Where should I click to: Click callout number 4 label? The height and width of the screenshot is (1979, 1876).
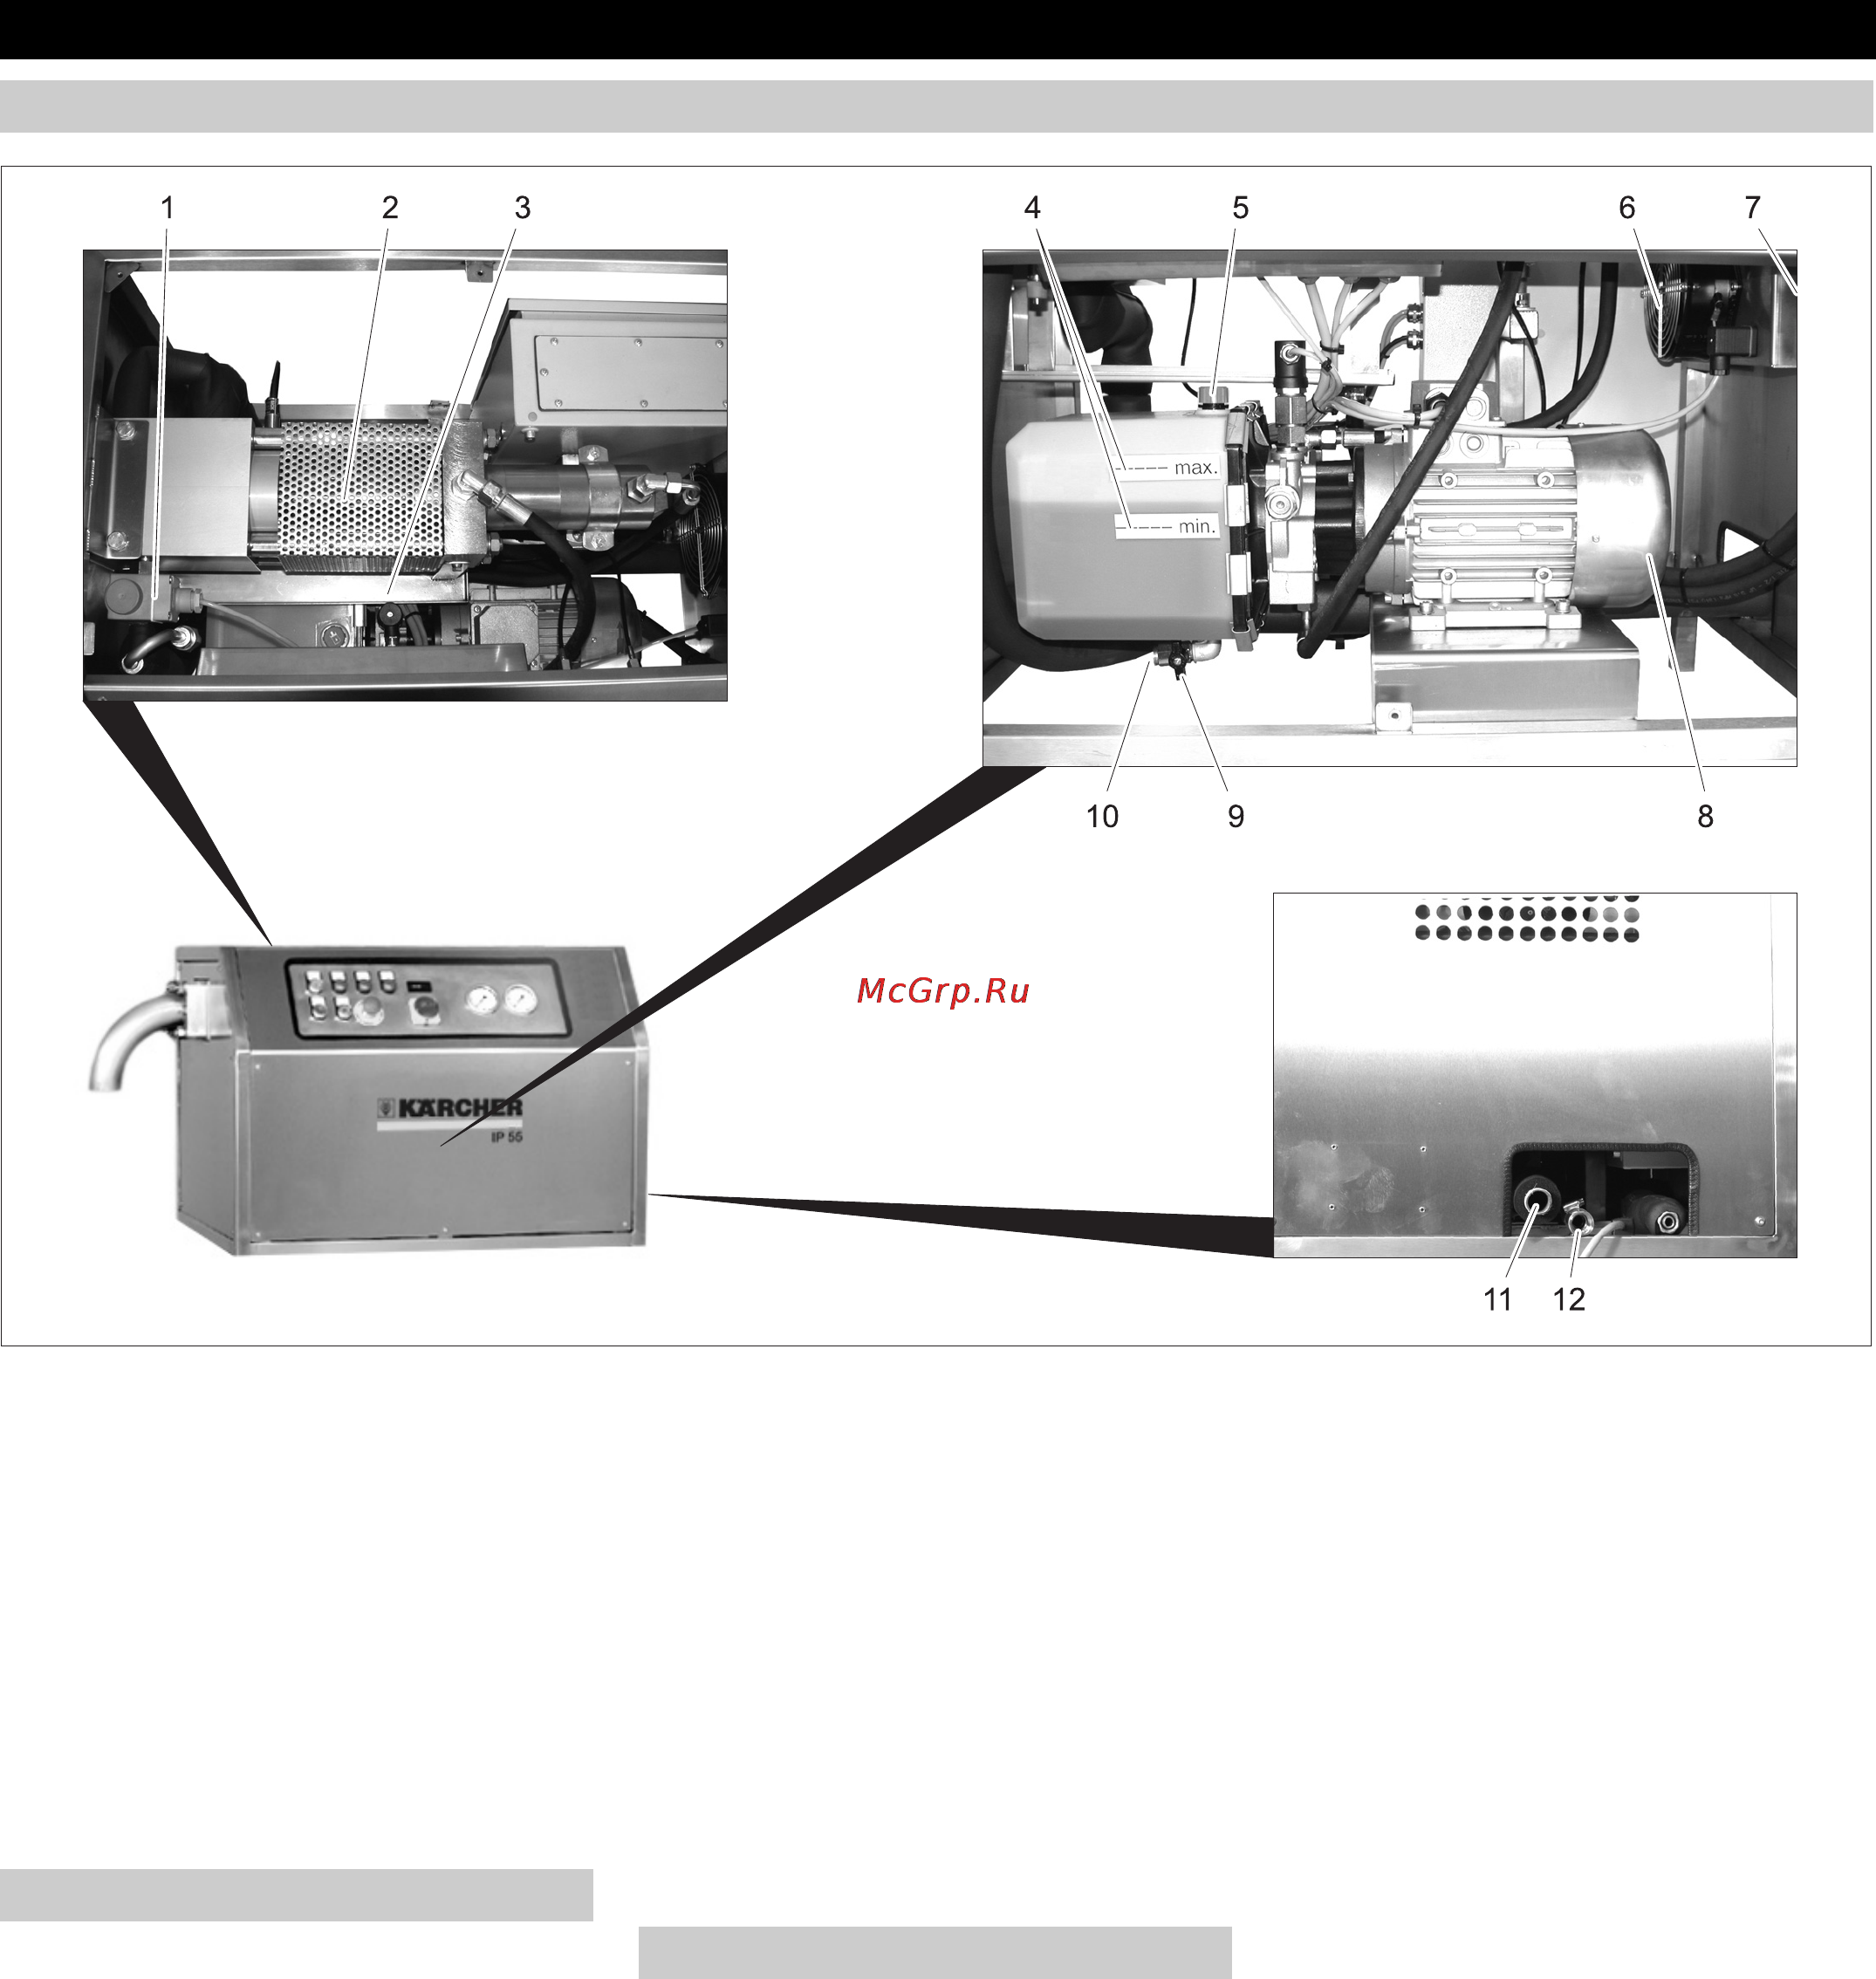tap(1032, 207)
